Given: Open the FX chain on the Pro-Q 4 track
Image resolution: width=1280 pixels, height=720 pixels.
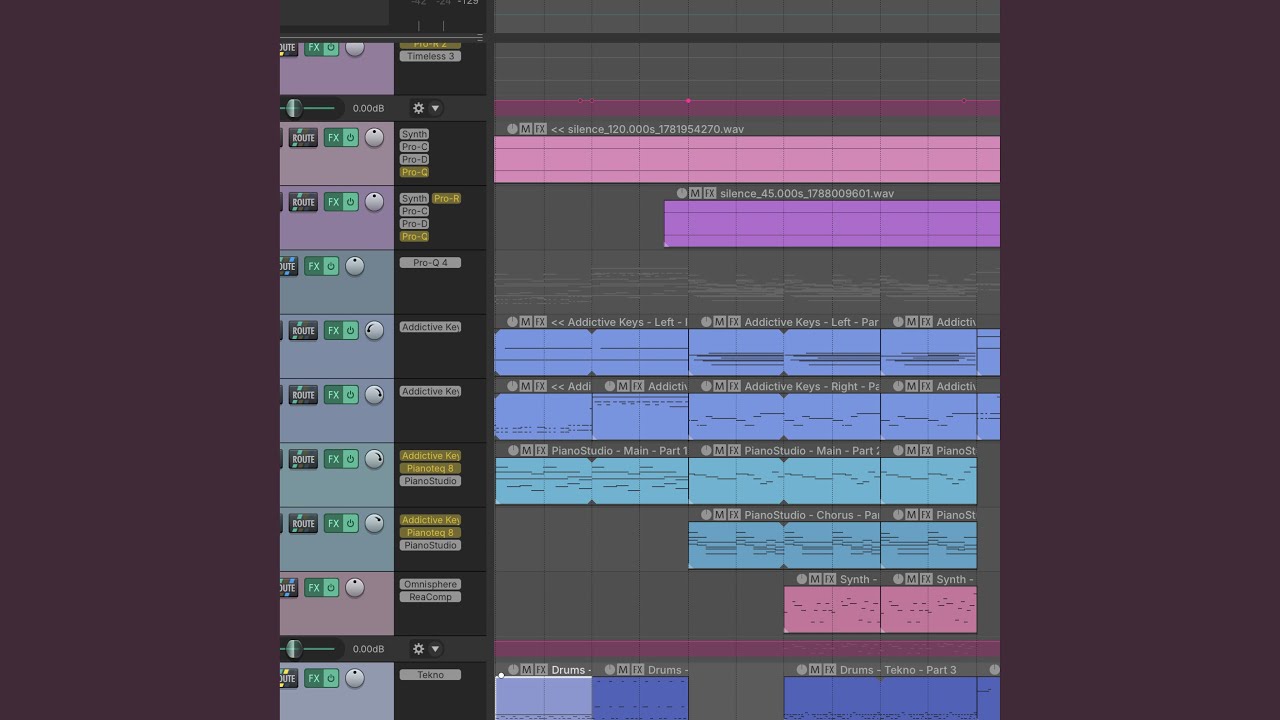Looking at the screenshot, I should [x=314, y=266].
